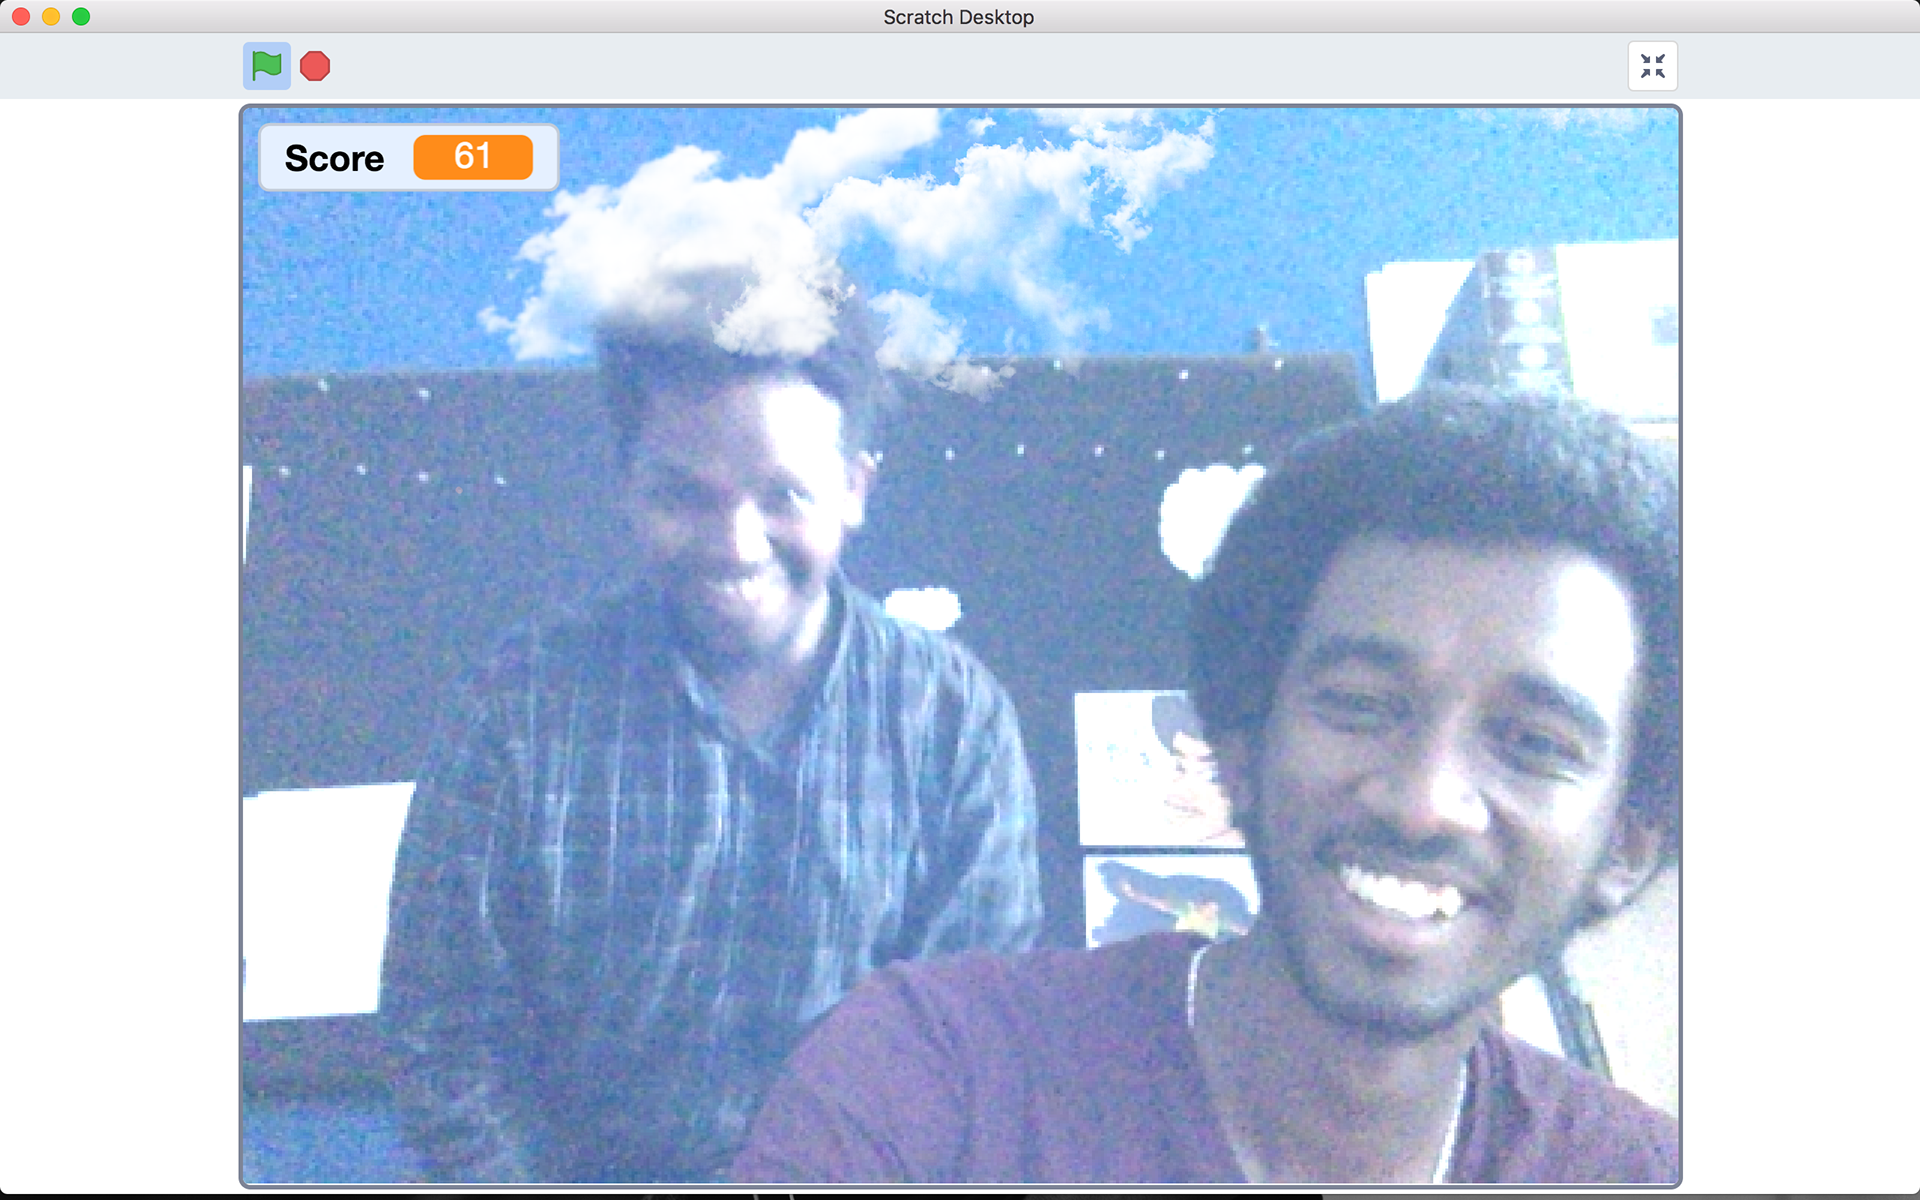
Task: Zoom window with green macOS button
Action: click(81, 16)
